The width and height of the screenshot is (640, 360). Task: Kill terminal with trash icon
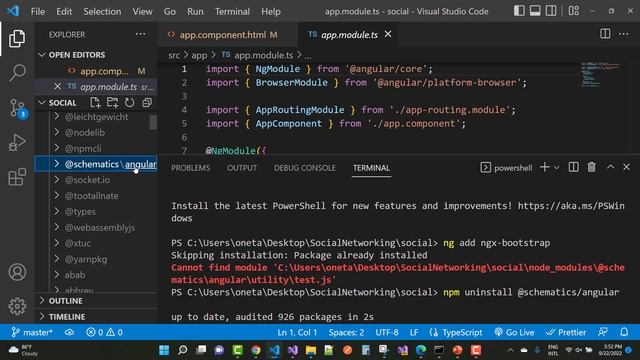[591, 167]
